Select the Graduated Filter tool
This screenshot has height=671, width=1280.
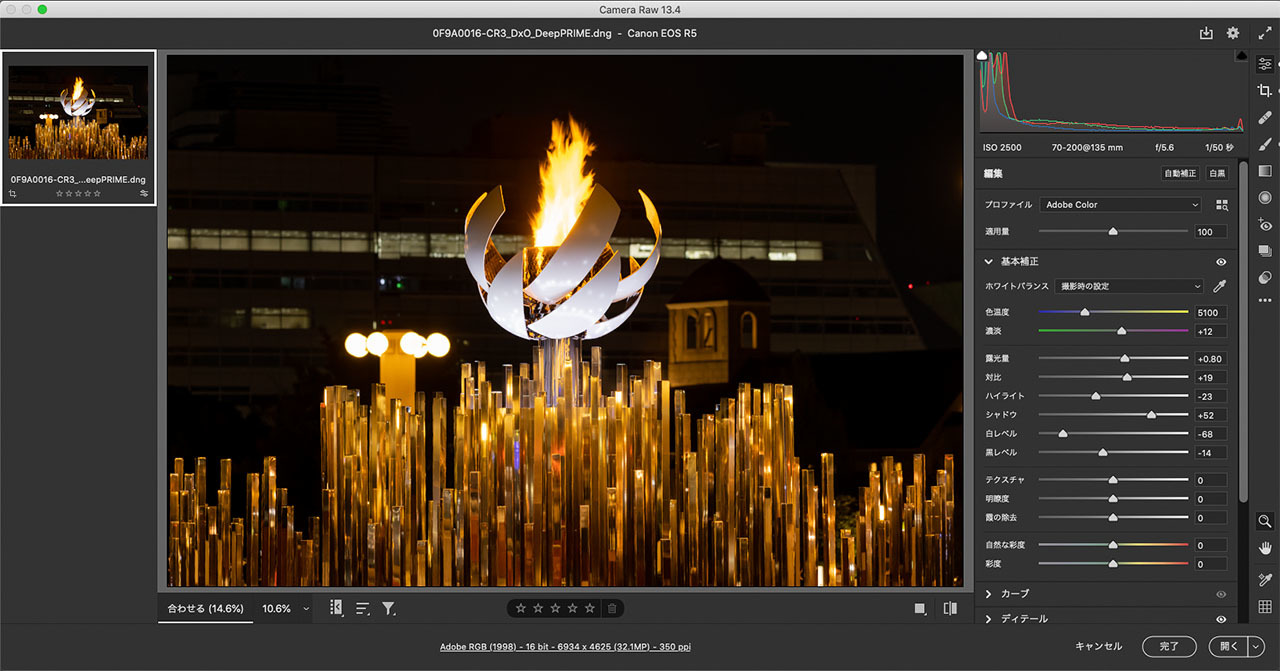tap(1265, 171)
